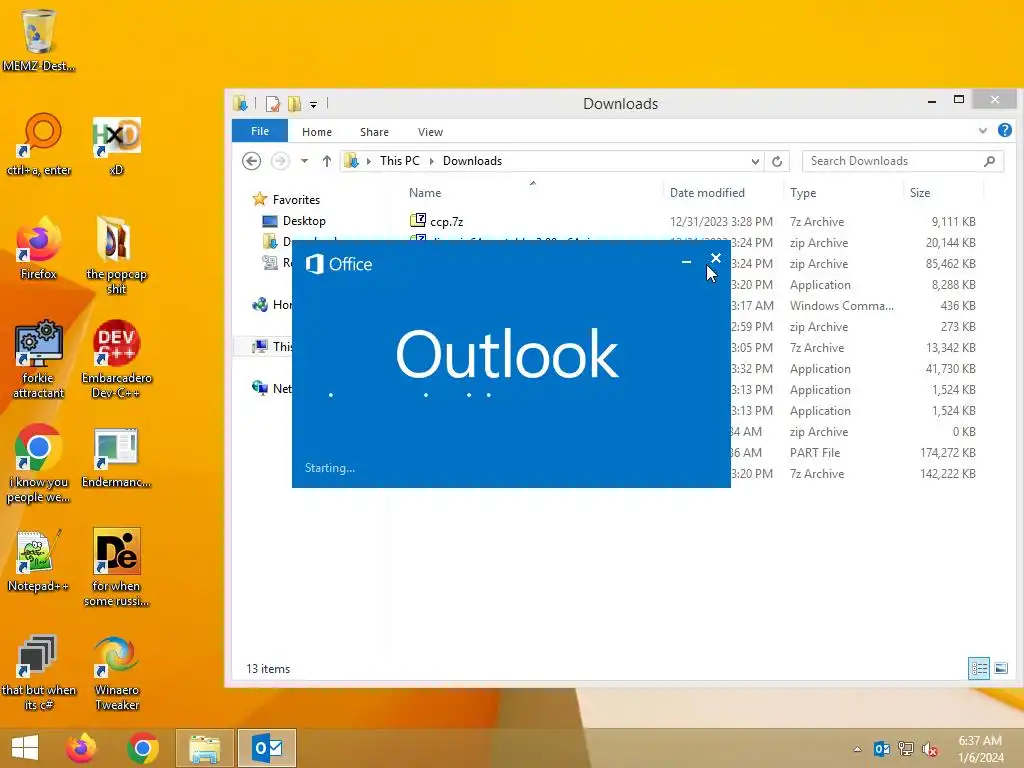Open the Share ribbon tab

pyautogui.click(x=374, y=132)
